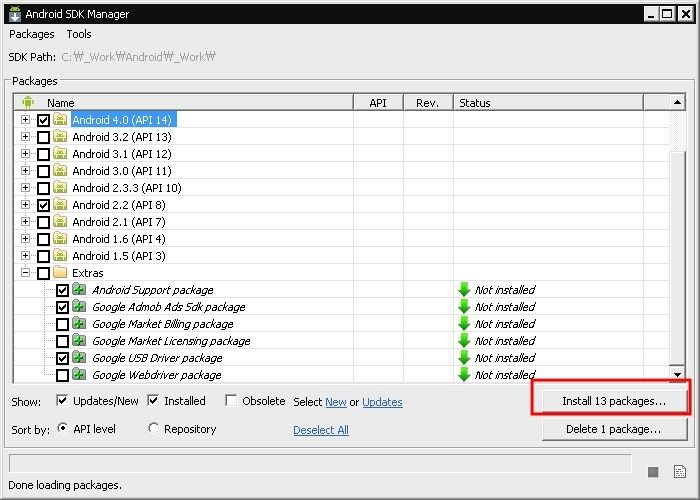The height and width of the screenshot is (500, 700).
Task: Open the log window icon in status bar
Action: [679, 471]
